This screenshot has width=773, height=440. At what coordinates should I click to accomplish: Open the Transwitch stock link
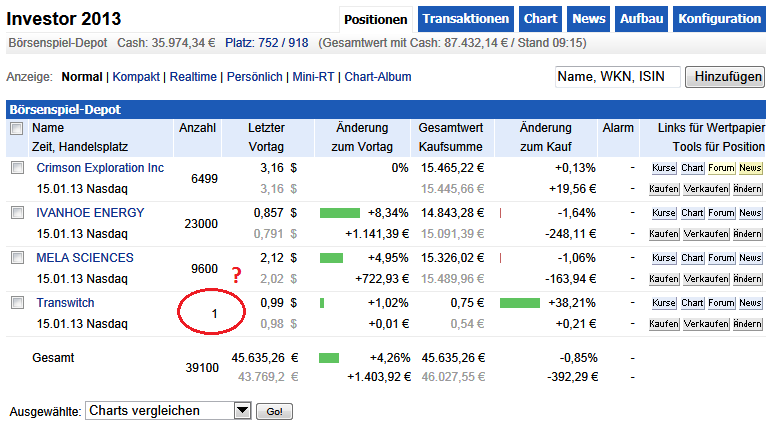click(64, 302)
